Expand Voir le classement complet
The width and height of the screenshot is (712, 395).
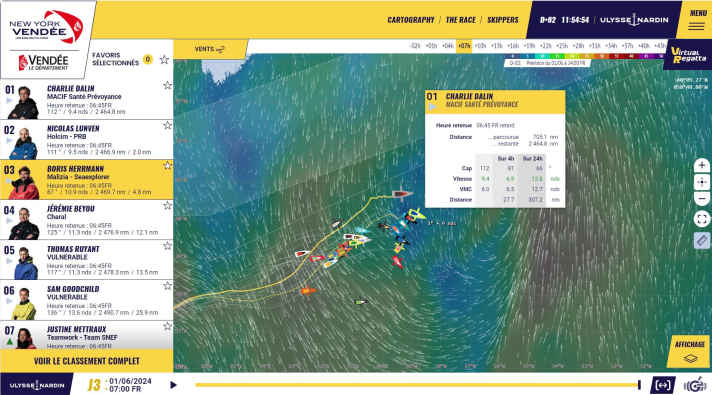point(87,361)
